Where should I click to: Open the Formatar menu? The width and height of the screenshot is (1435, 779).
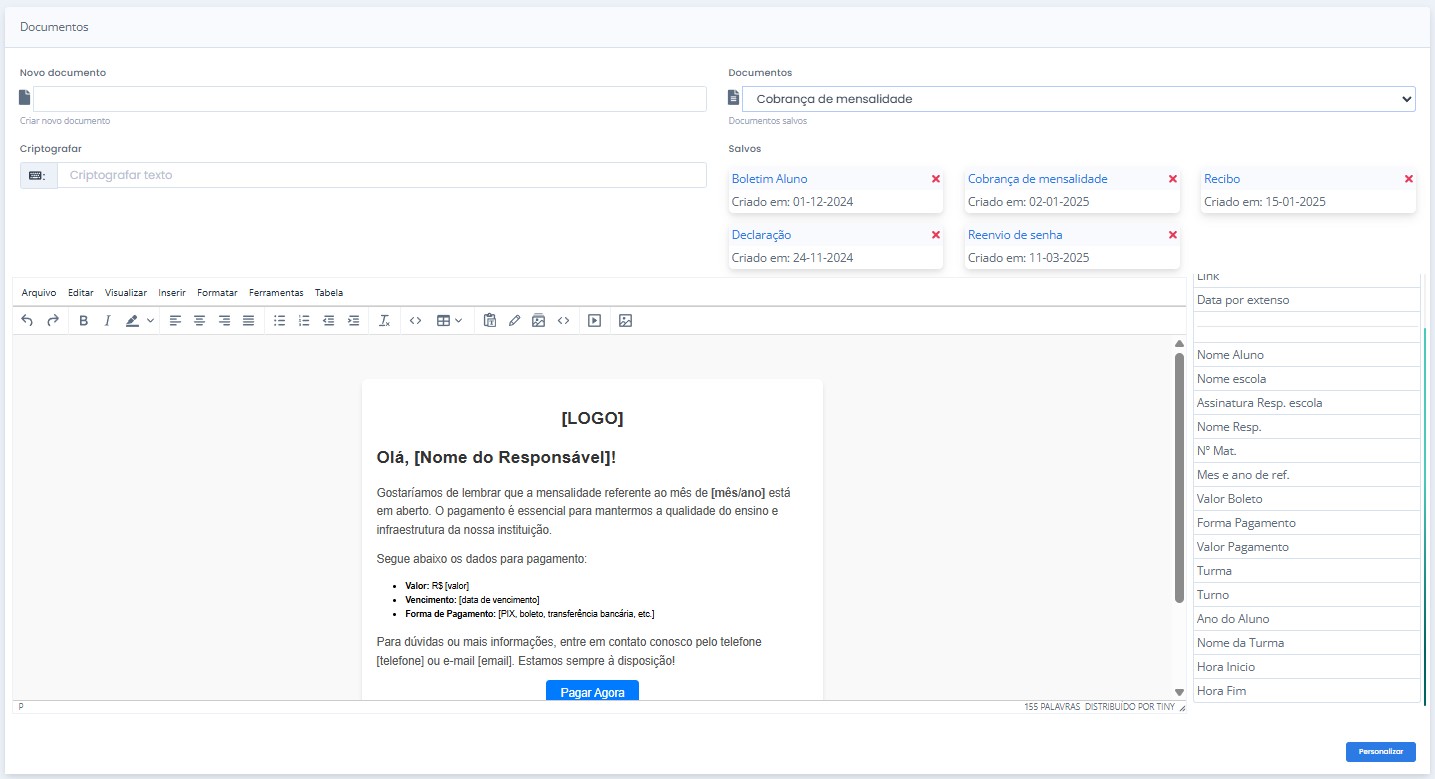[217, 293]
